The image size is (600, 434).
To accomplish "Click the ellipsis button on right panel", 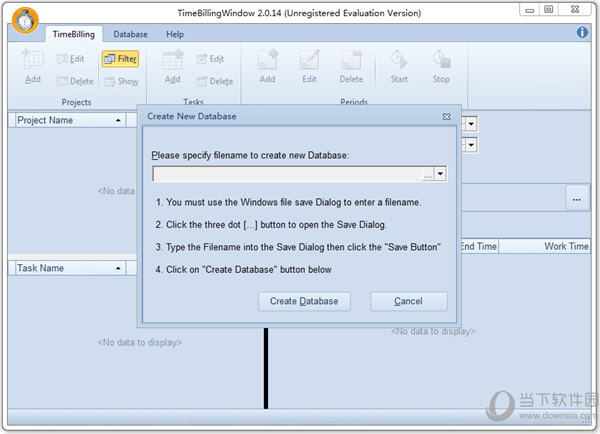I will [x=577, y=199].
